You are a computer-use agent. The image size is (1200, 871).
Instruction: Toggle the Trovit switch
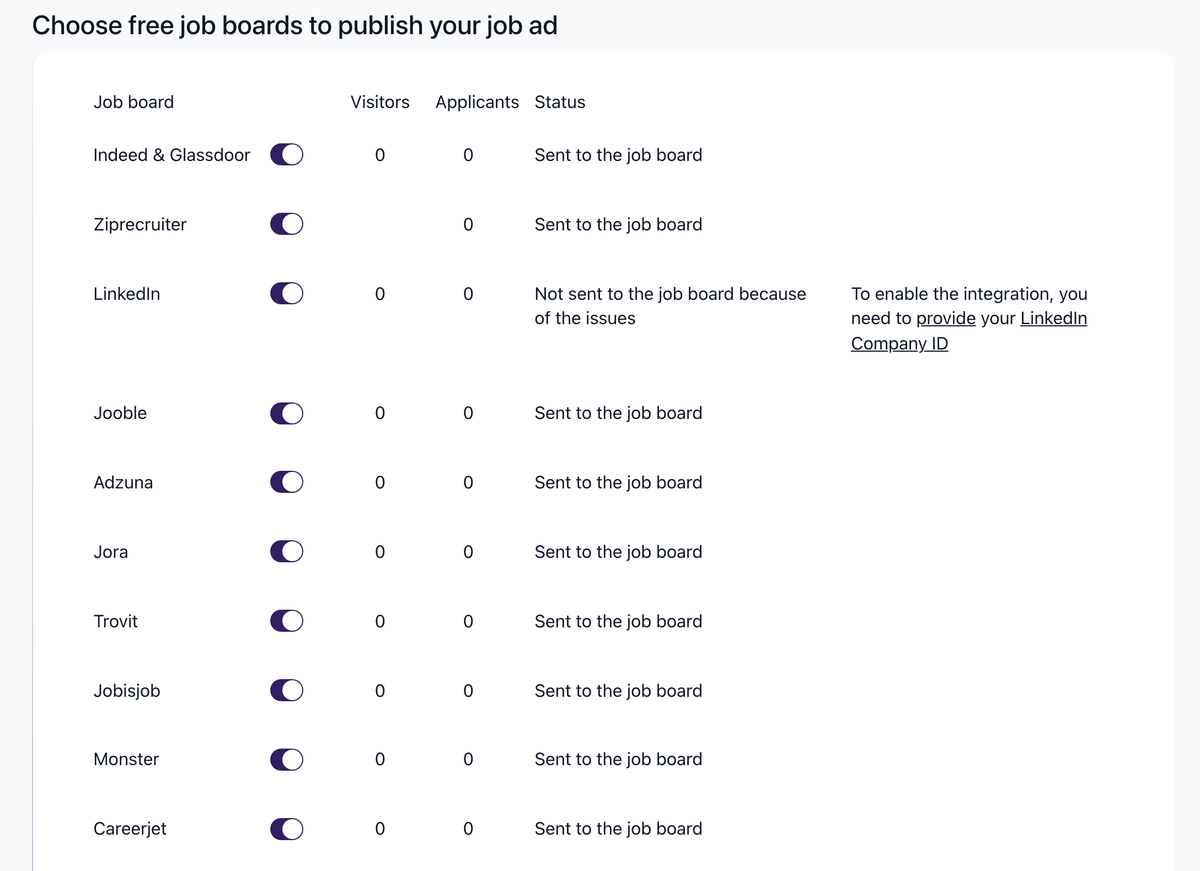point(287,621)
